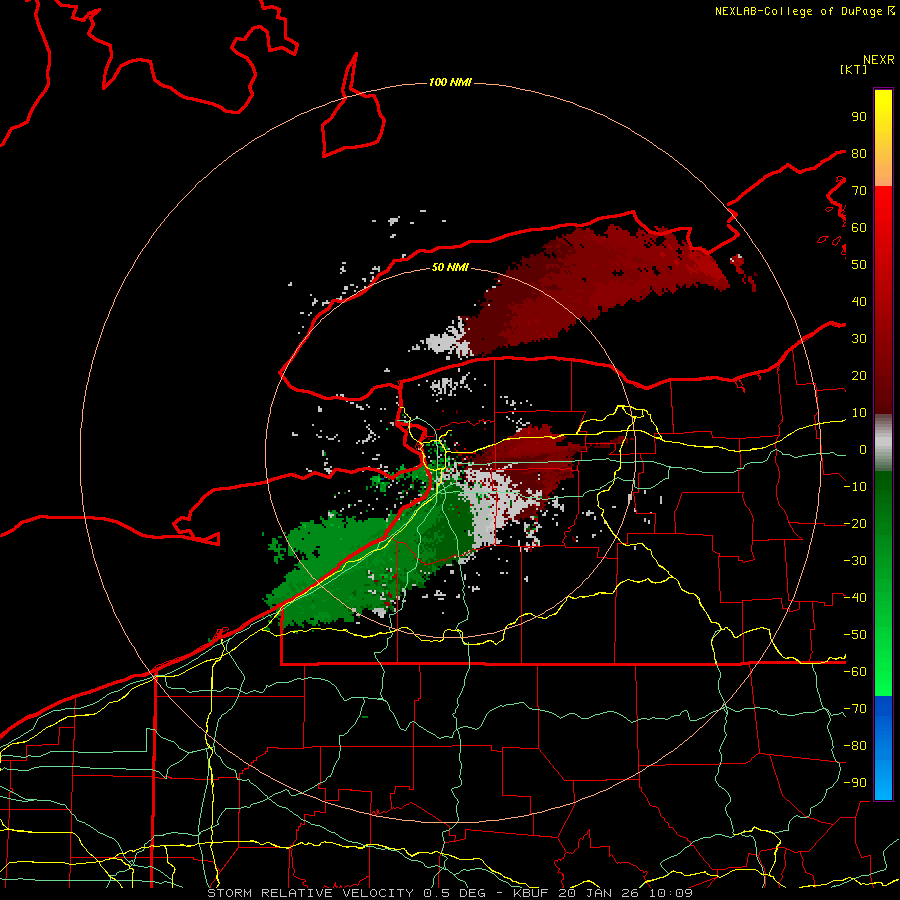This screenshot has width=900, height=900.
Task: Click the -60 scale value
Action: 855,672
